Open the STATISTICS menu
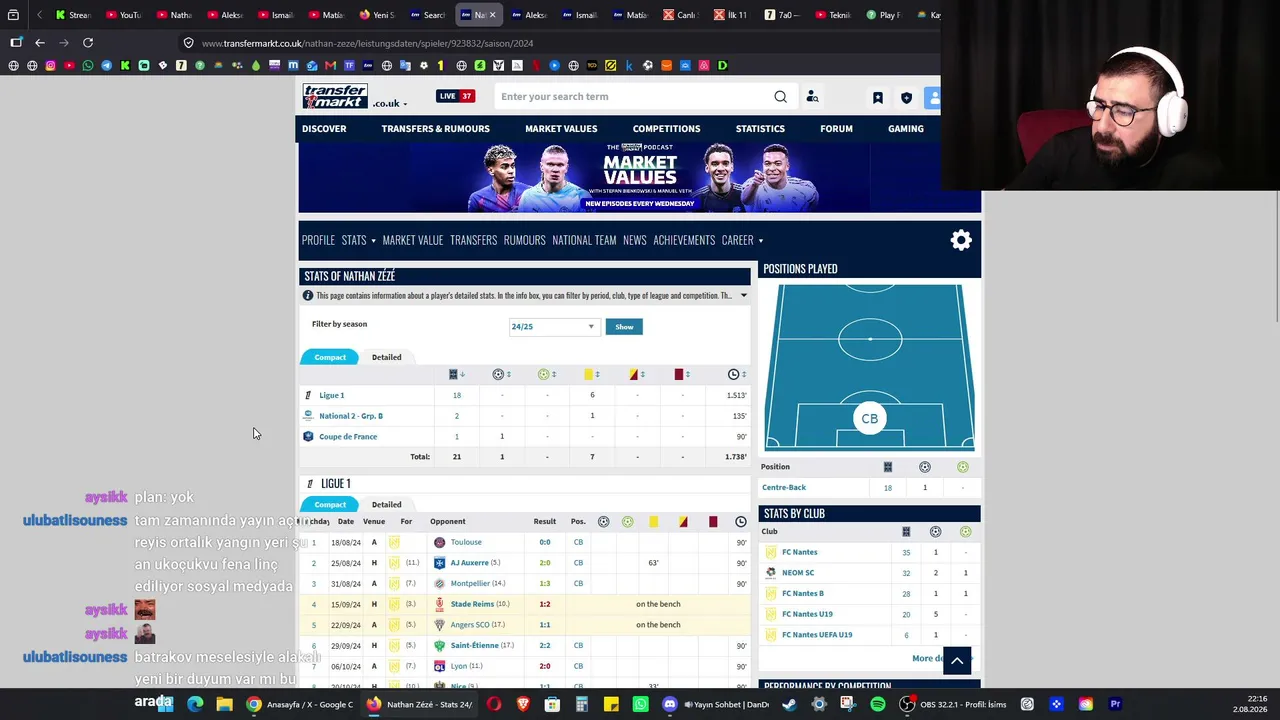Screen dimensions: 1280x720 (x=760, y=129)
